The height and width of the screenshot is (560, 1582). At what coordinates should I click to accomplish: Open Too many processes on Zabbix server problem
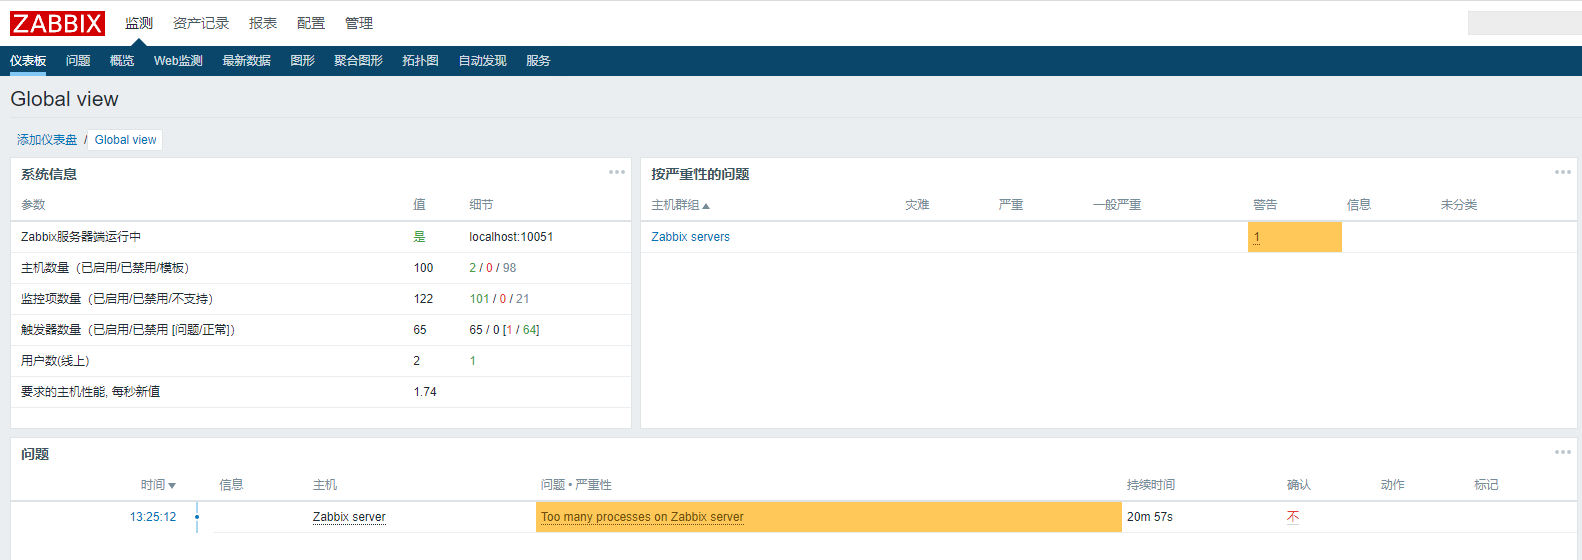[642, 517]
